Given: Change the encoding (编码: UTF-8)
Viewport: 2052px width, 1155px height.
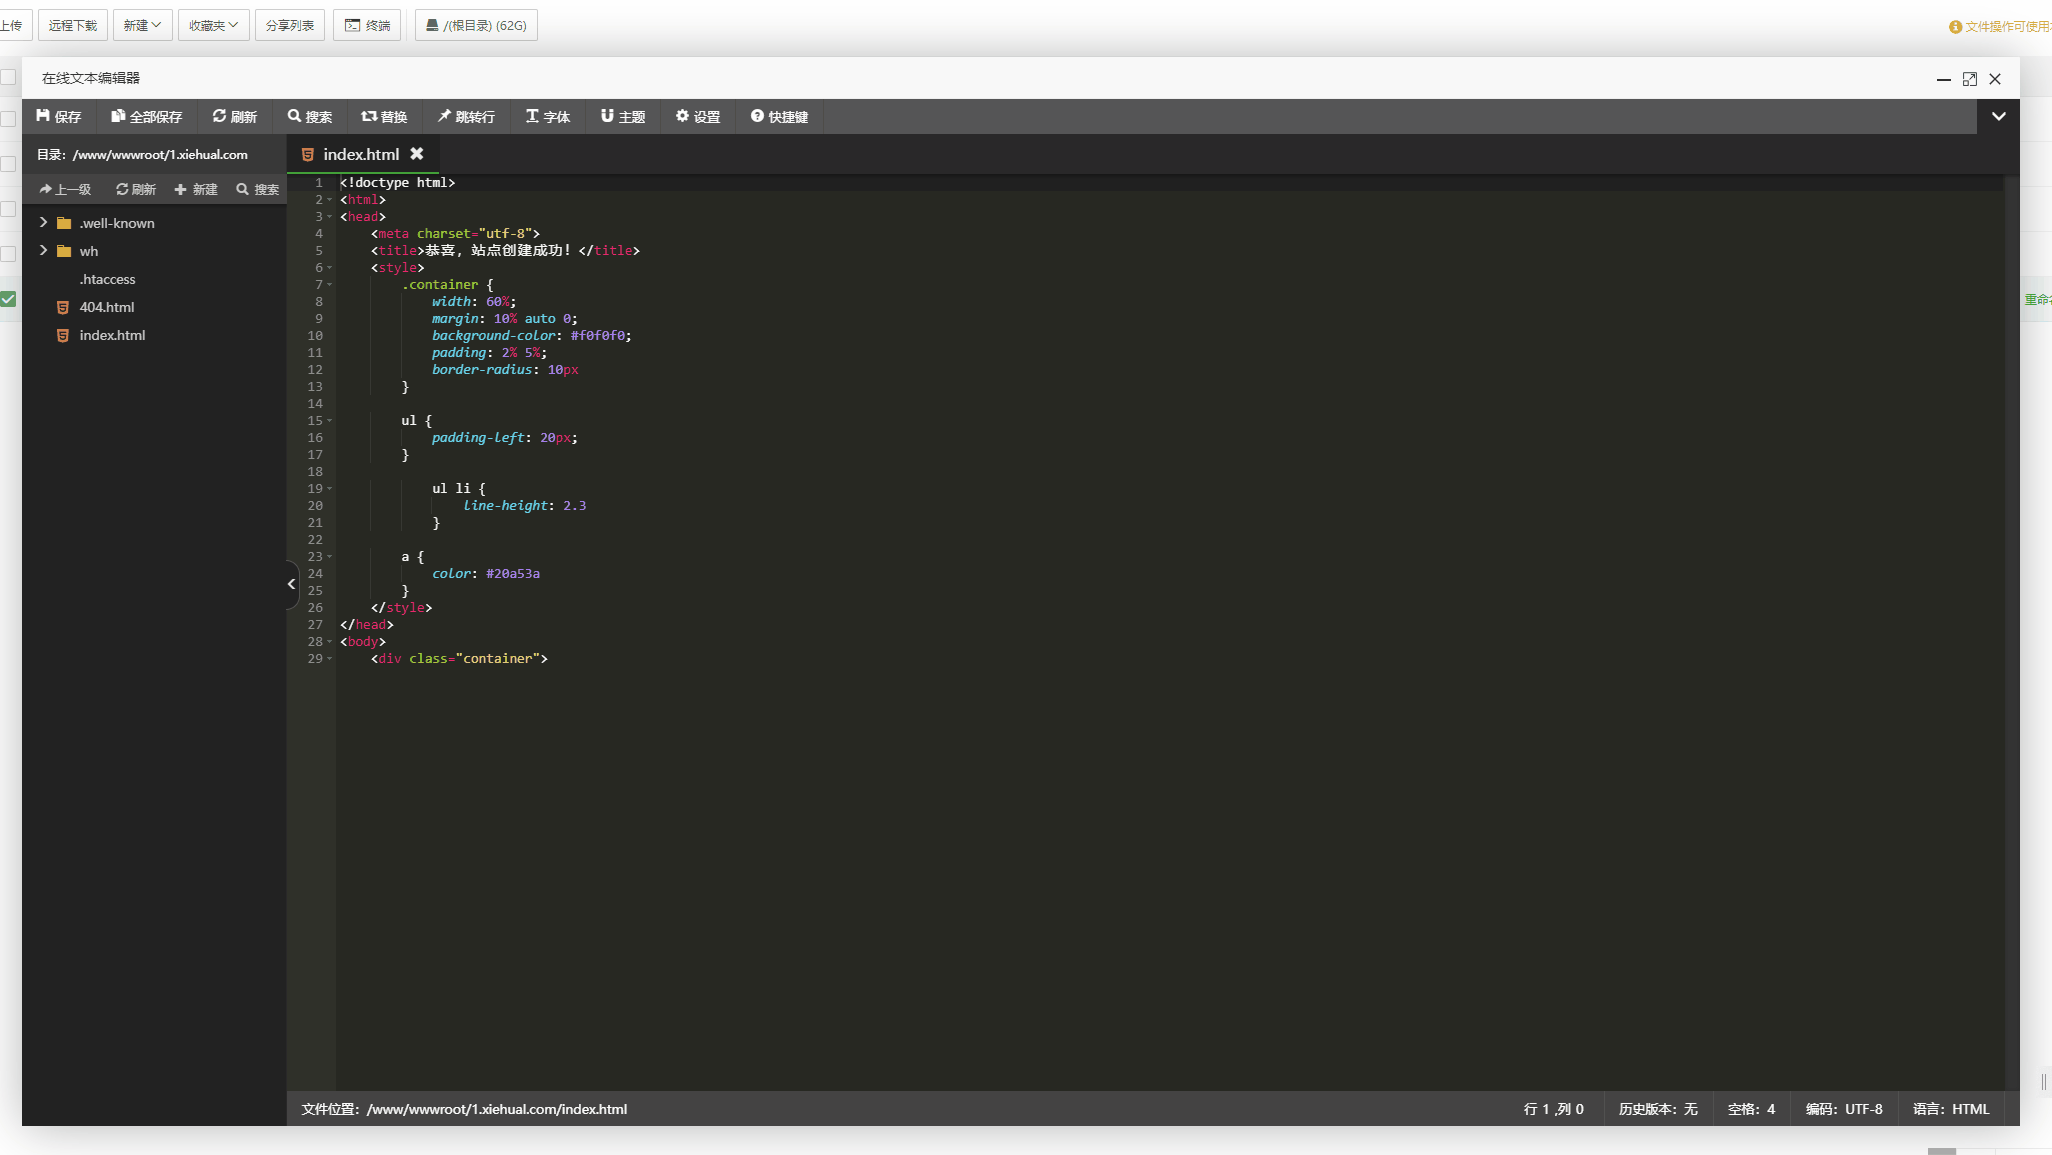Looking at the screenshot, I should 1844,1109.
